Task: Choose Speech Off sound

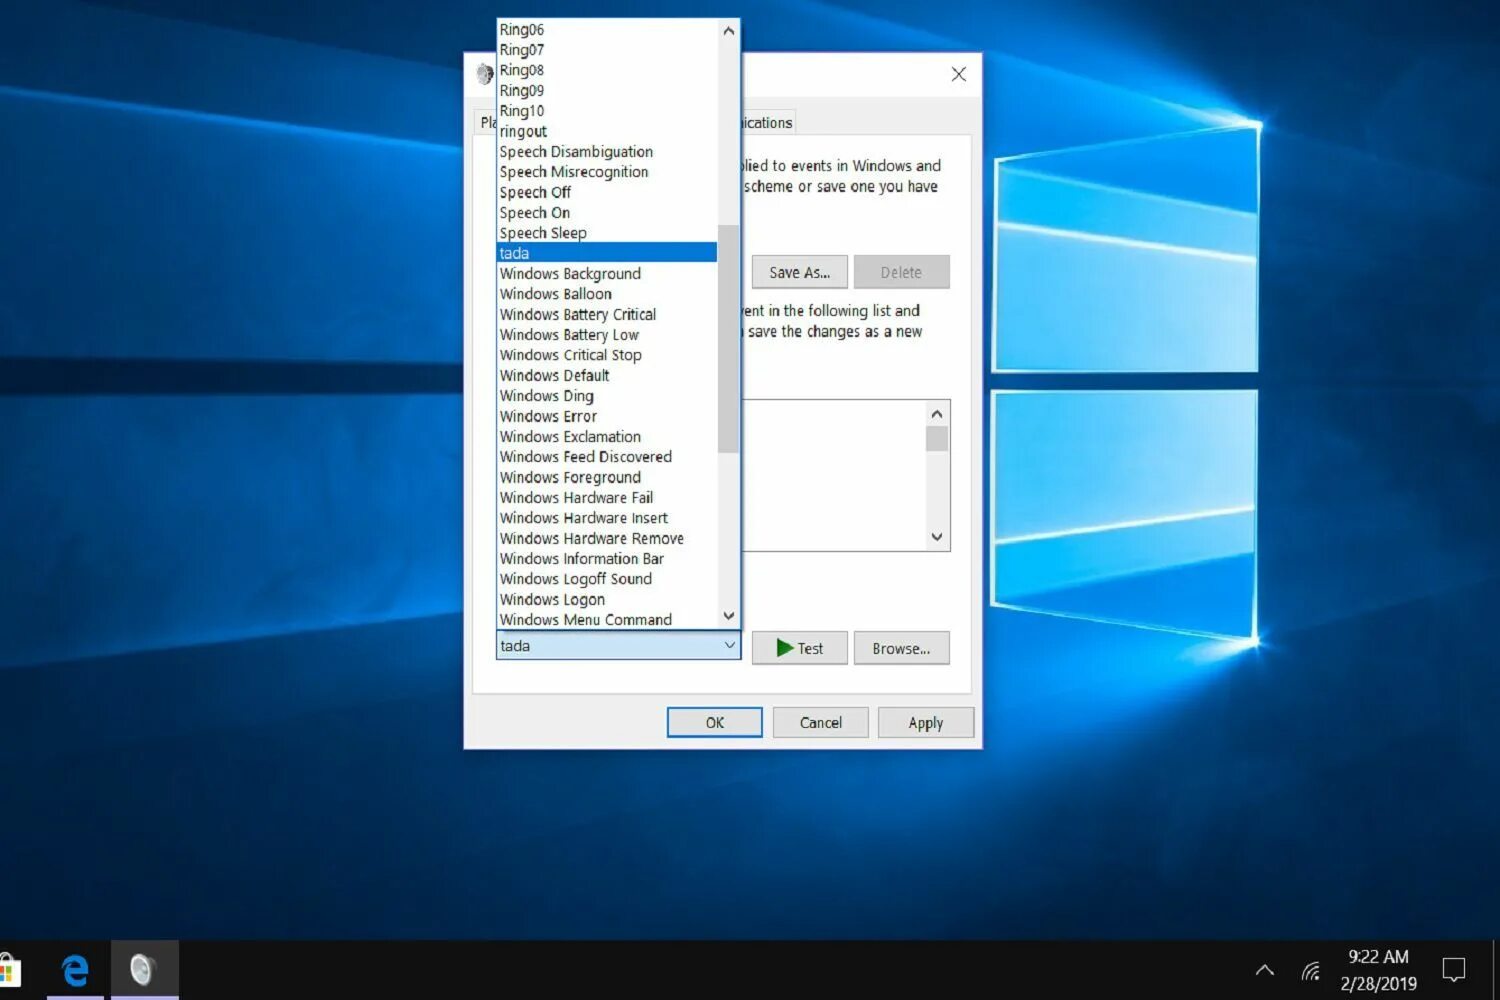Action: [x=607, y=192]
